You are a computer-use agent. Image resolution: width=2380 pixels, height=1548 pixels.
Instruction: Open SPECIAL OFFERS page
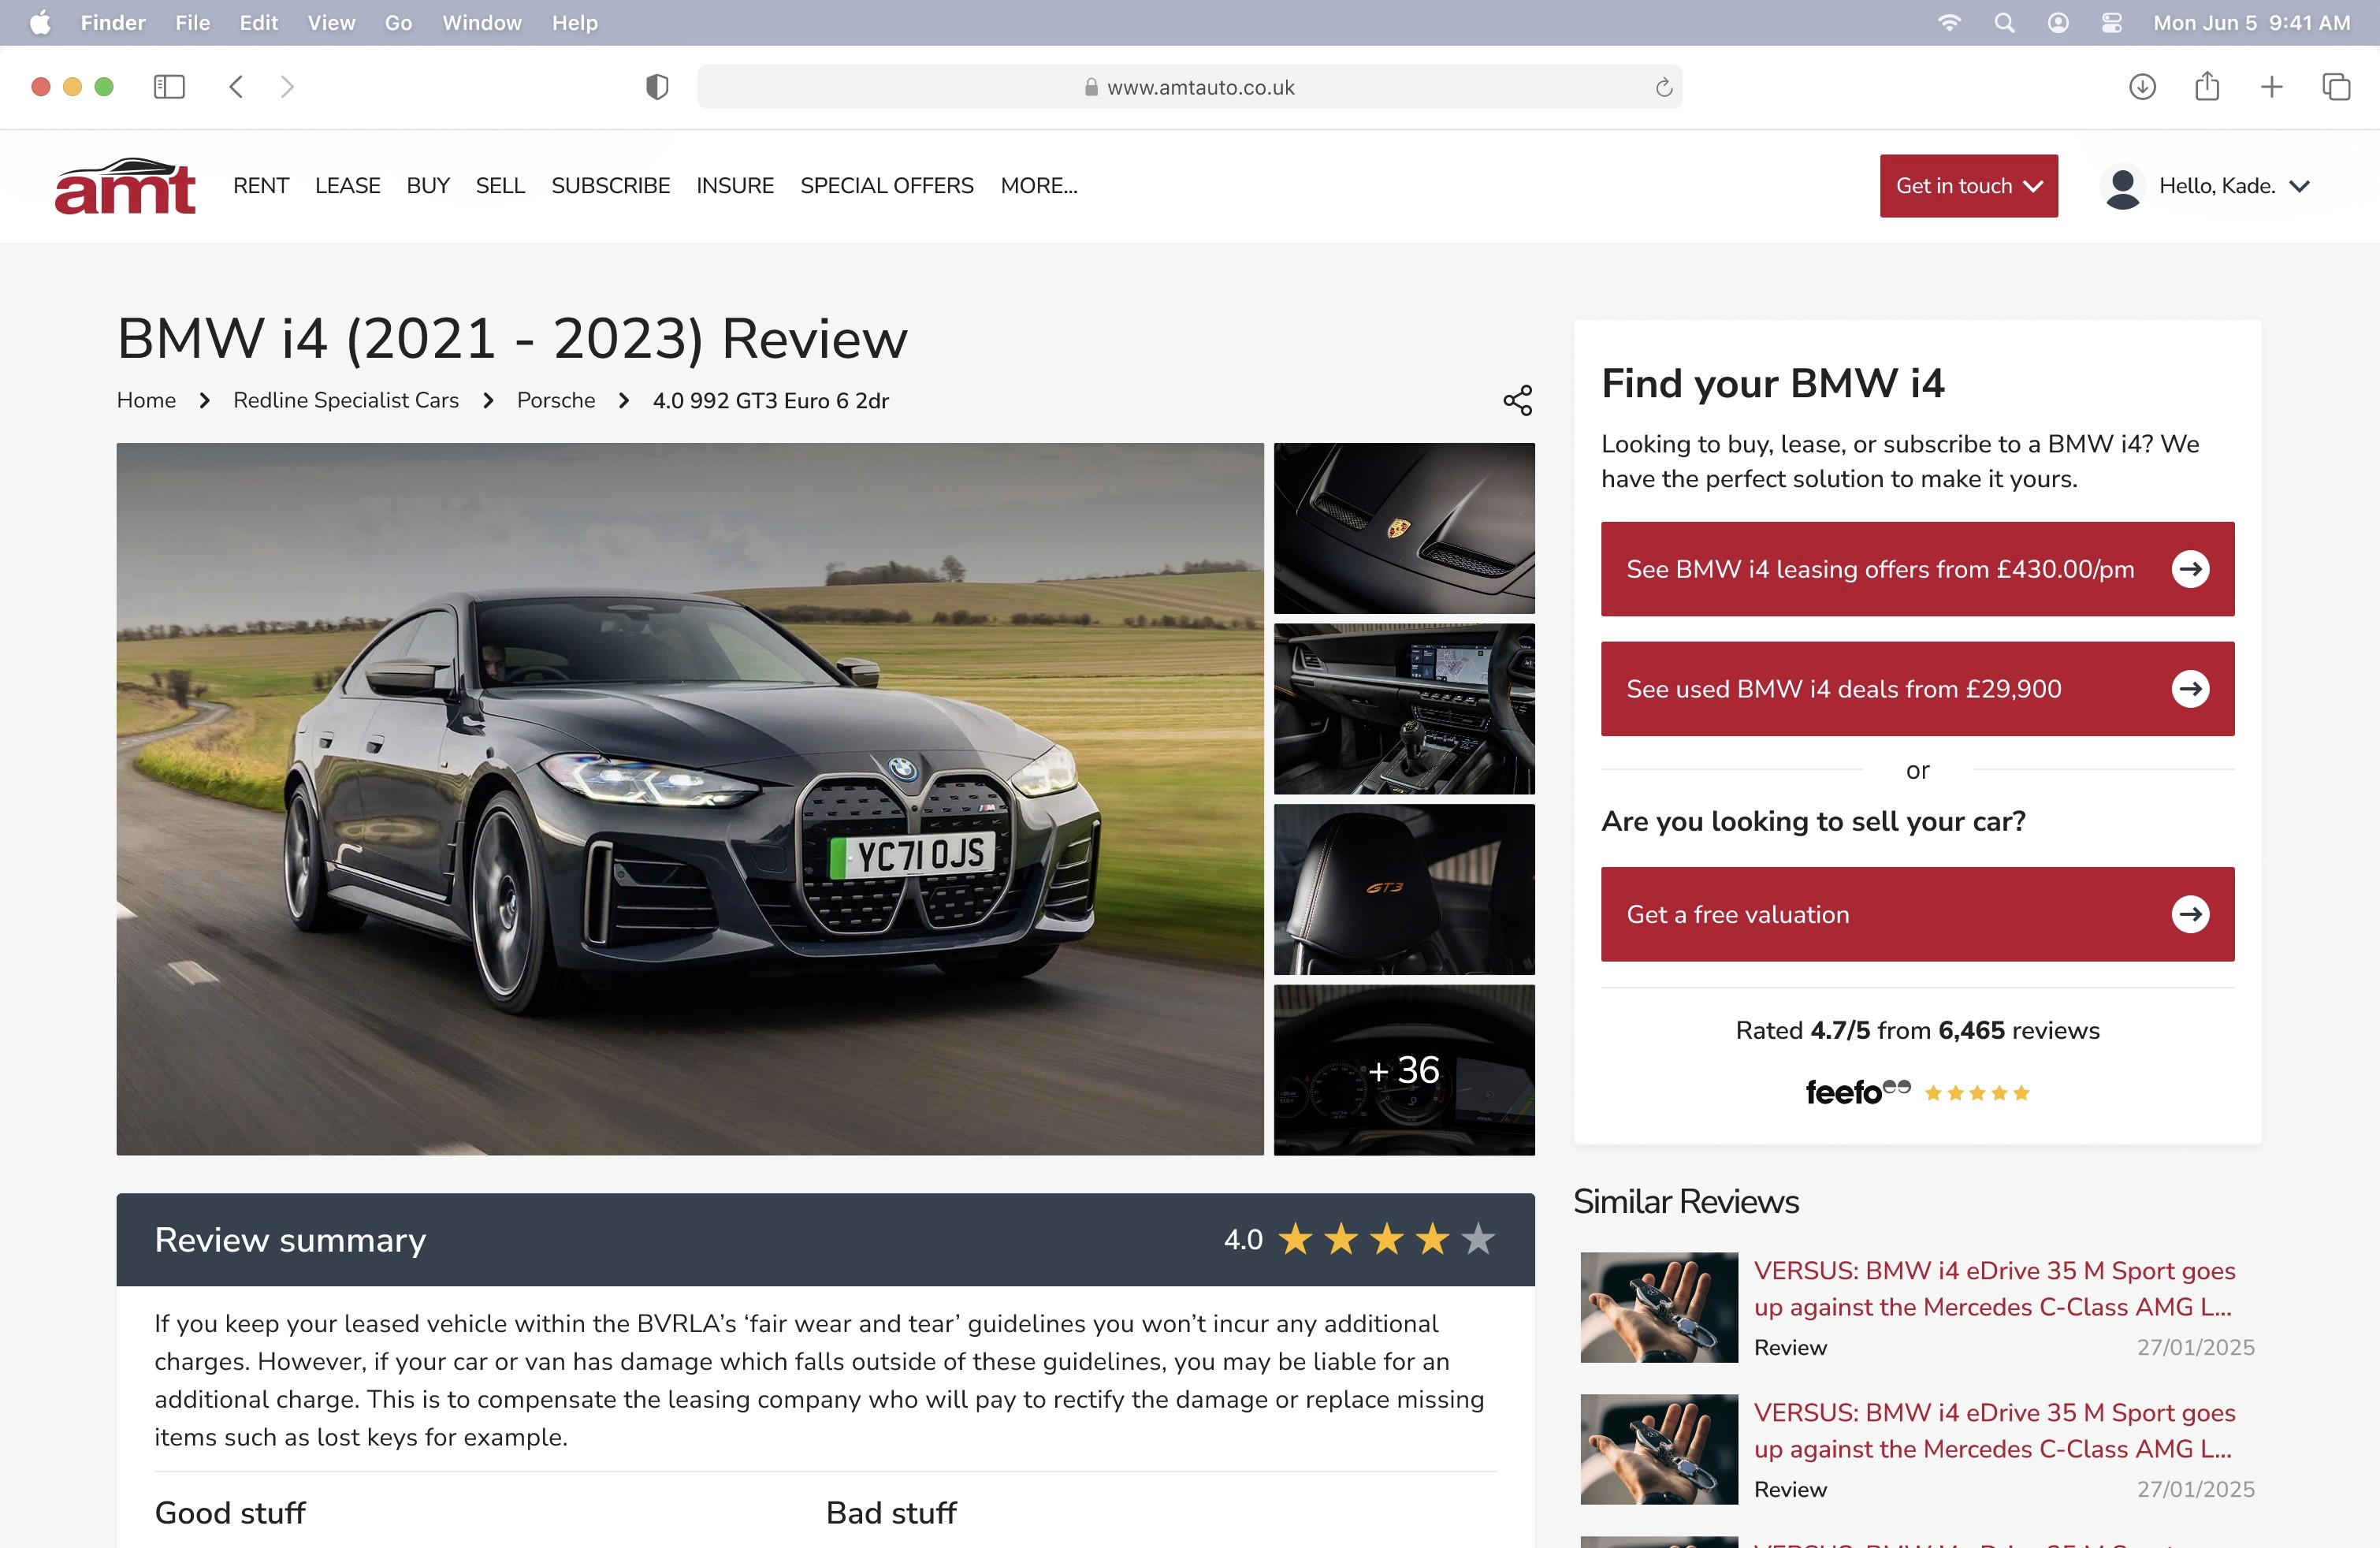[x=887, y=186]
